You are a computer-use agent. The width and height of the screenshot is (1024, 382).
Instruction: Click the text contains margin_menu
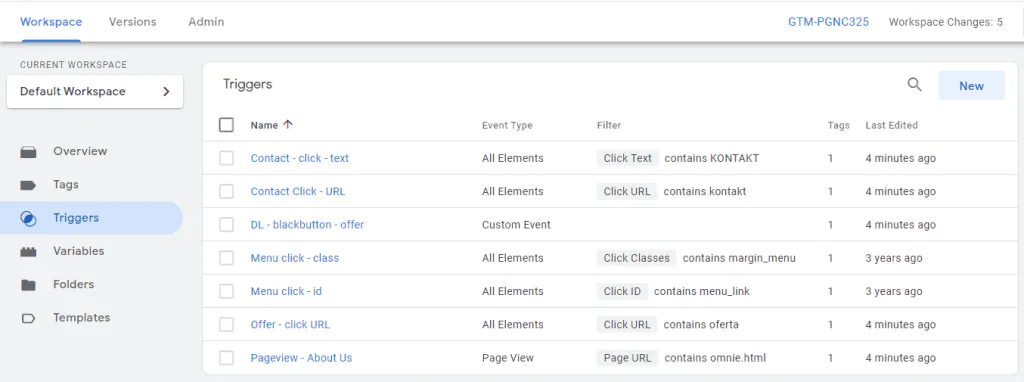coord(739,258)
